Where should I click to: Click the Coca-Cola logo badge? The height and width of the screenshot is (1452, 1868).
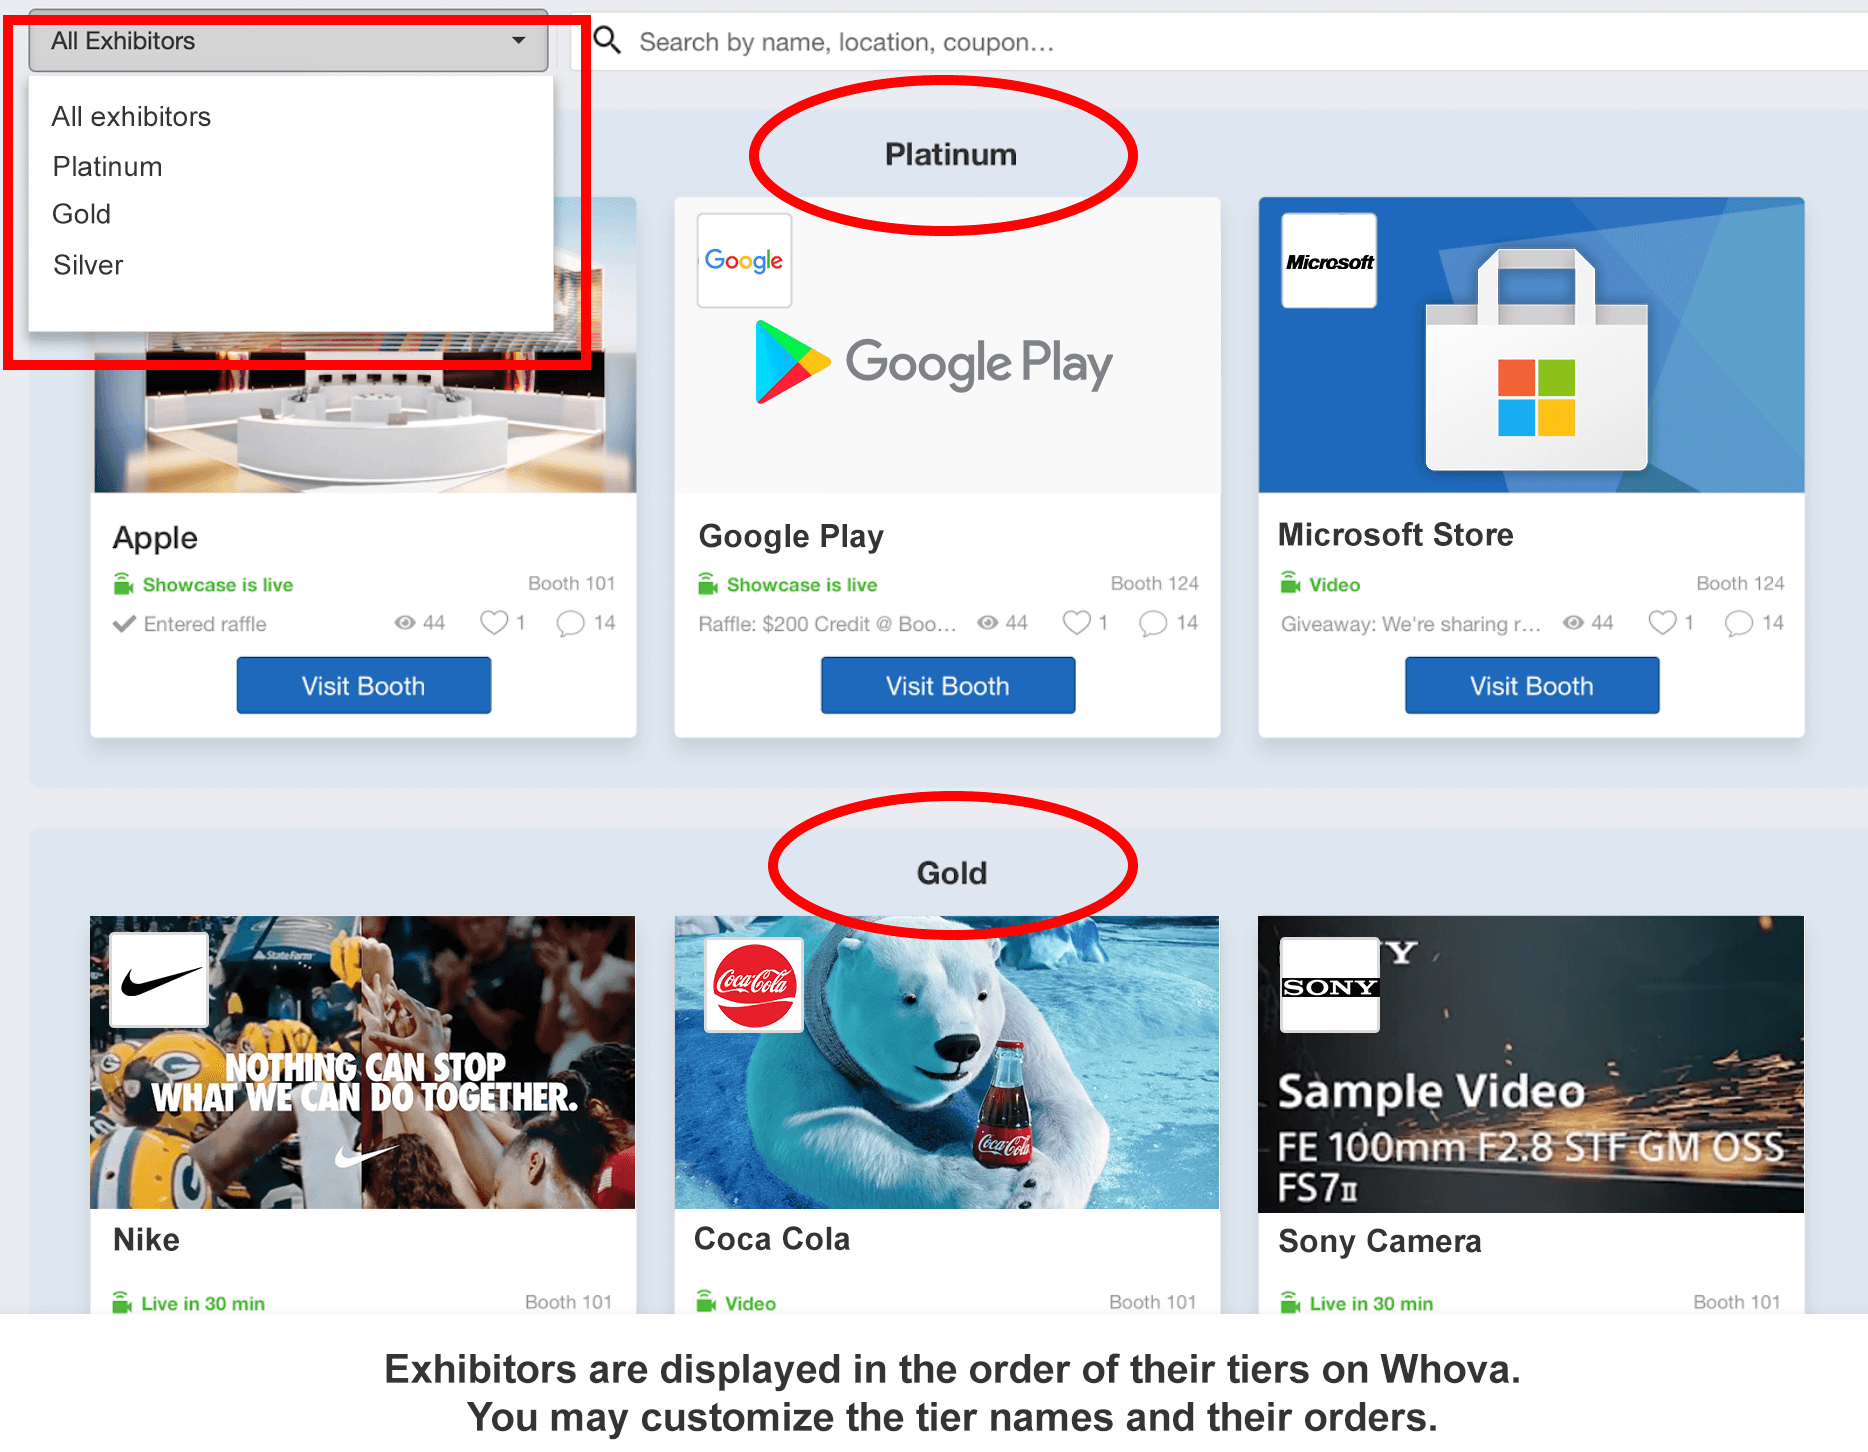pos(754,984)
